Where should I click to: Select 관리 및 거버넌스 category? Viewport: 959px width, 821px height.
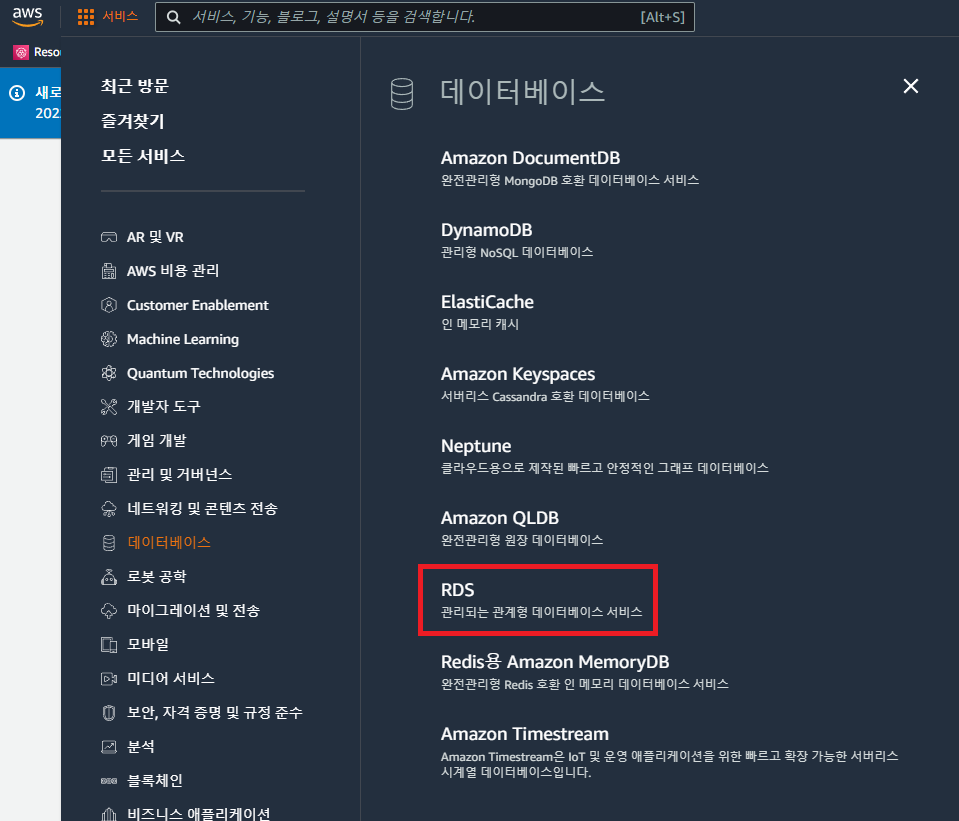[180, 475]
